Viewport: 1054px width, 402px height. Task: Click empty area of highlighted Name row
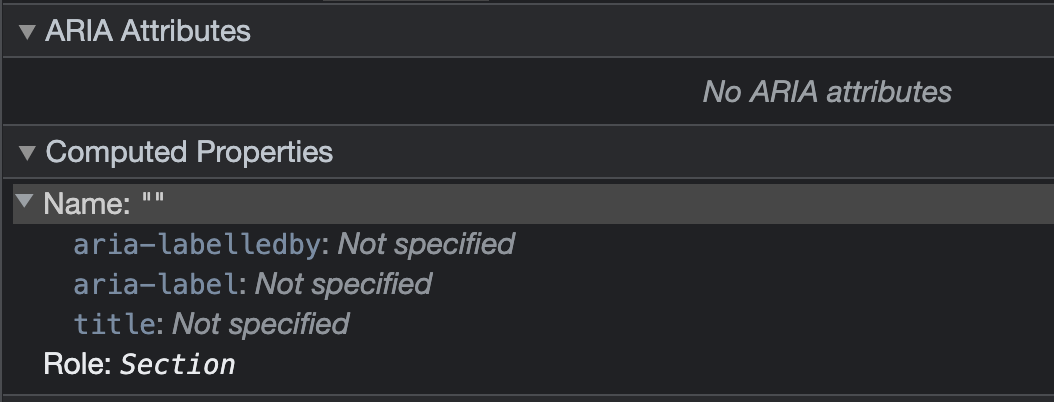point(605,203)
